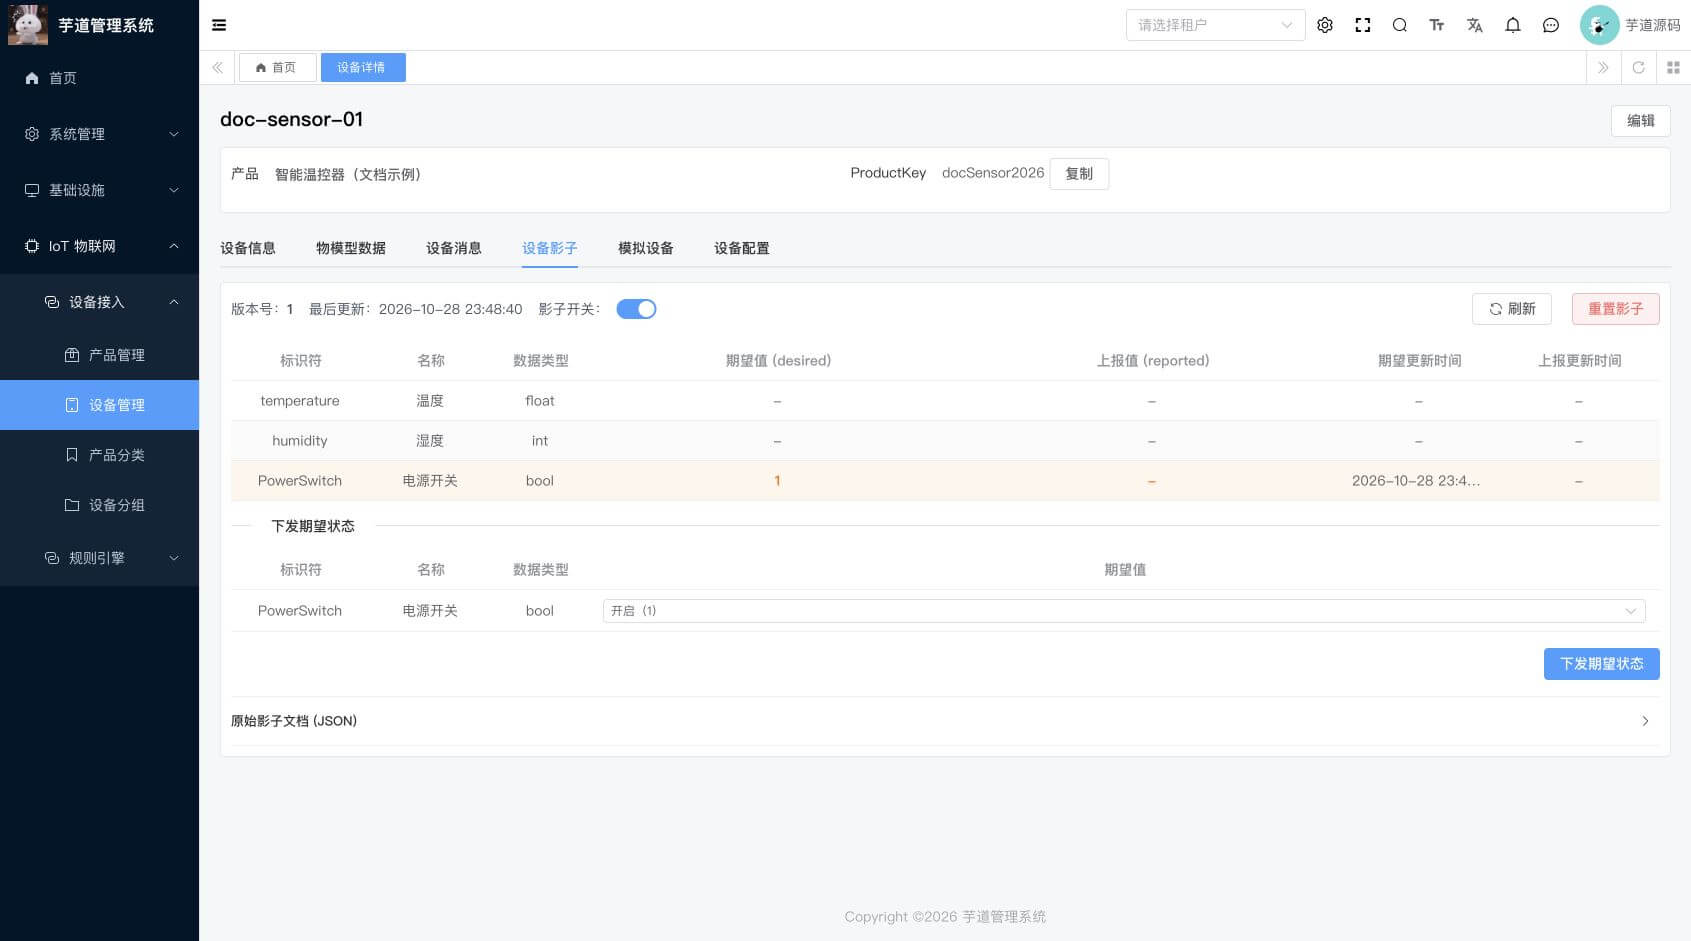Switch to the 物模型数据 tab

point(351,248)
